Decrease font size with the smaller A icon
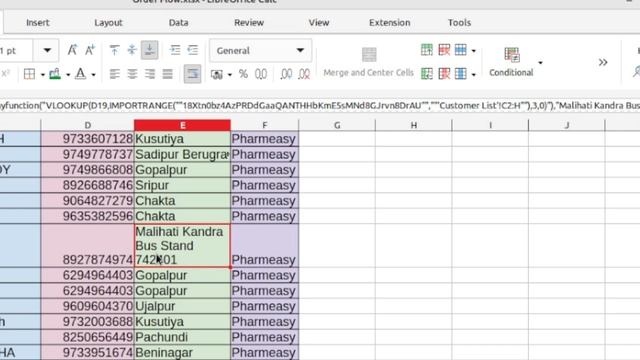Image resolution: width=640 pixels, height=360 pixels. point(90,50)
